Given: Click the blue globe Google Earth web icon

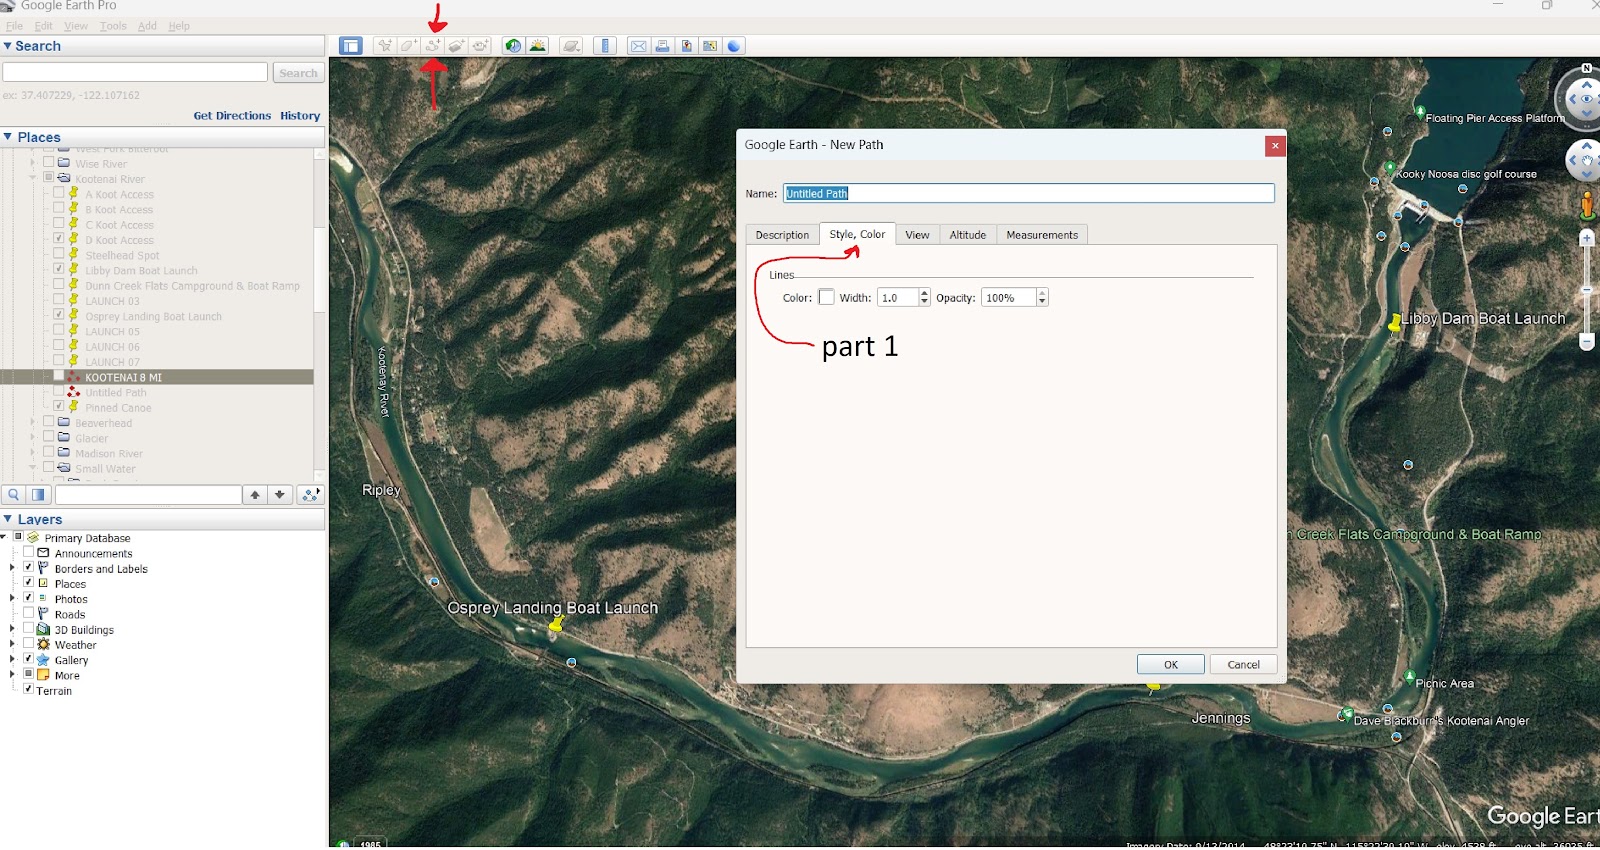Looking at the screenshot, I should (734, 46).
